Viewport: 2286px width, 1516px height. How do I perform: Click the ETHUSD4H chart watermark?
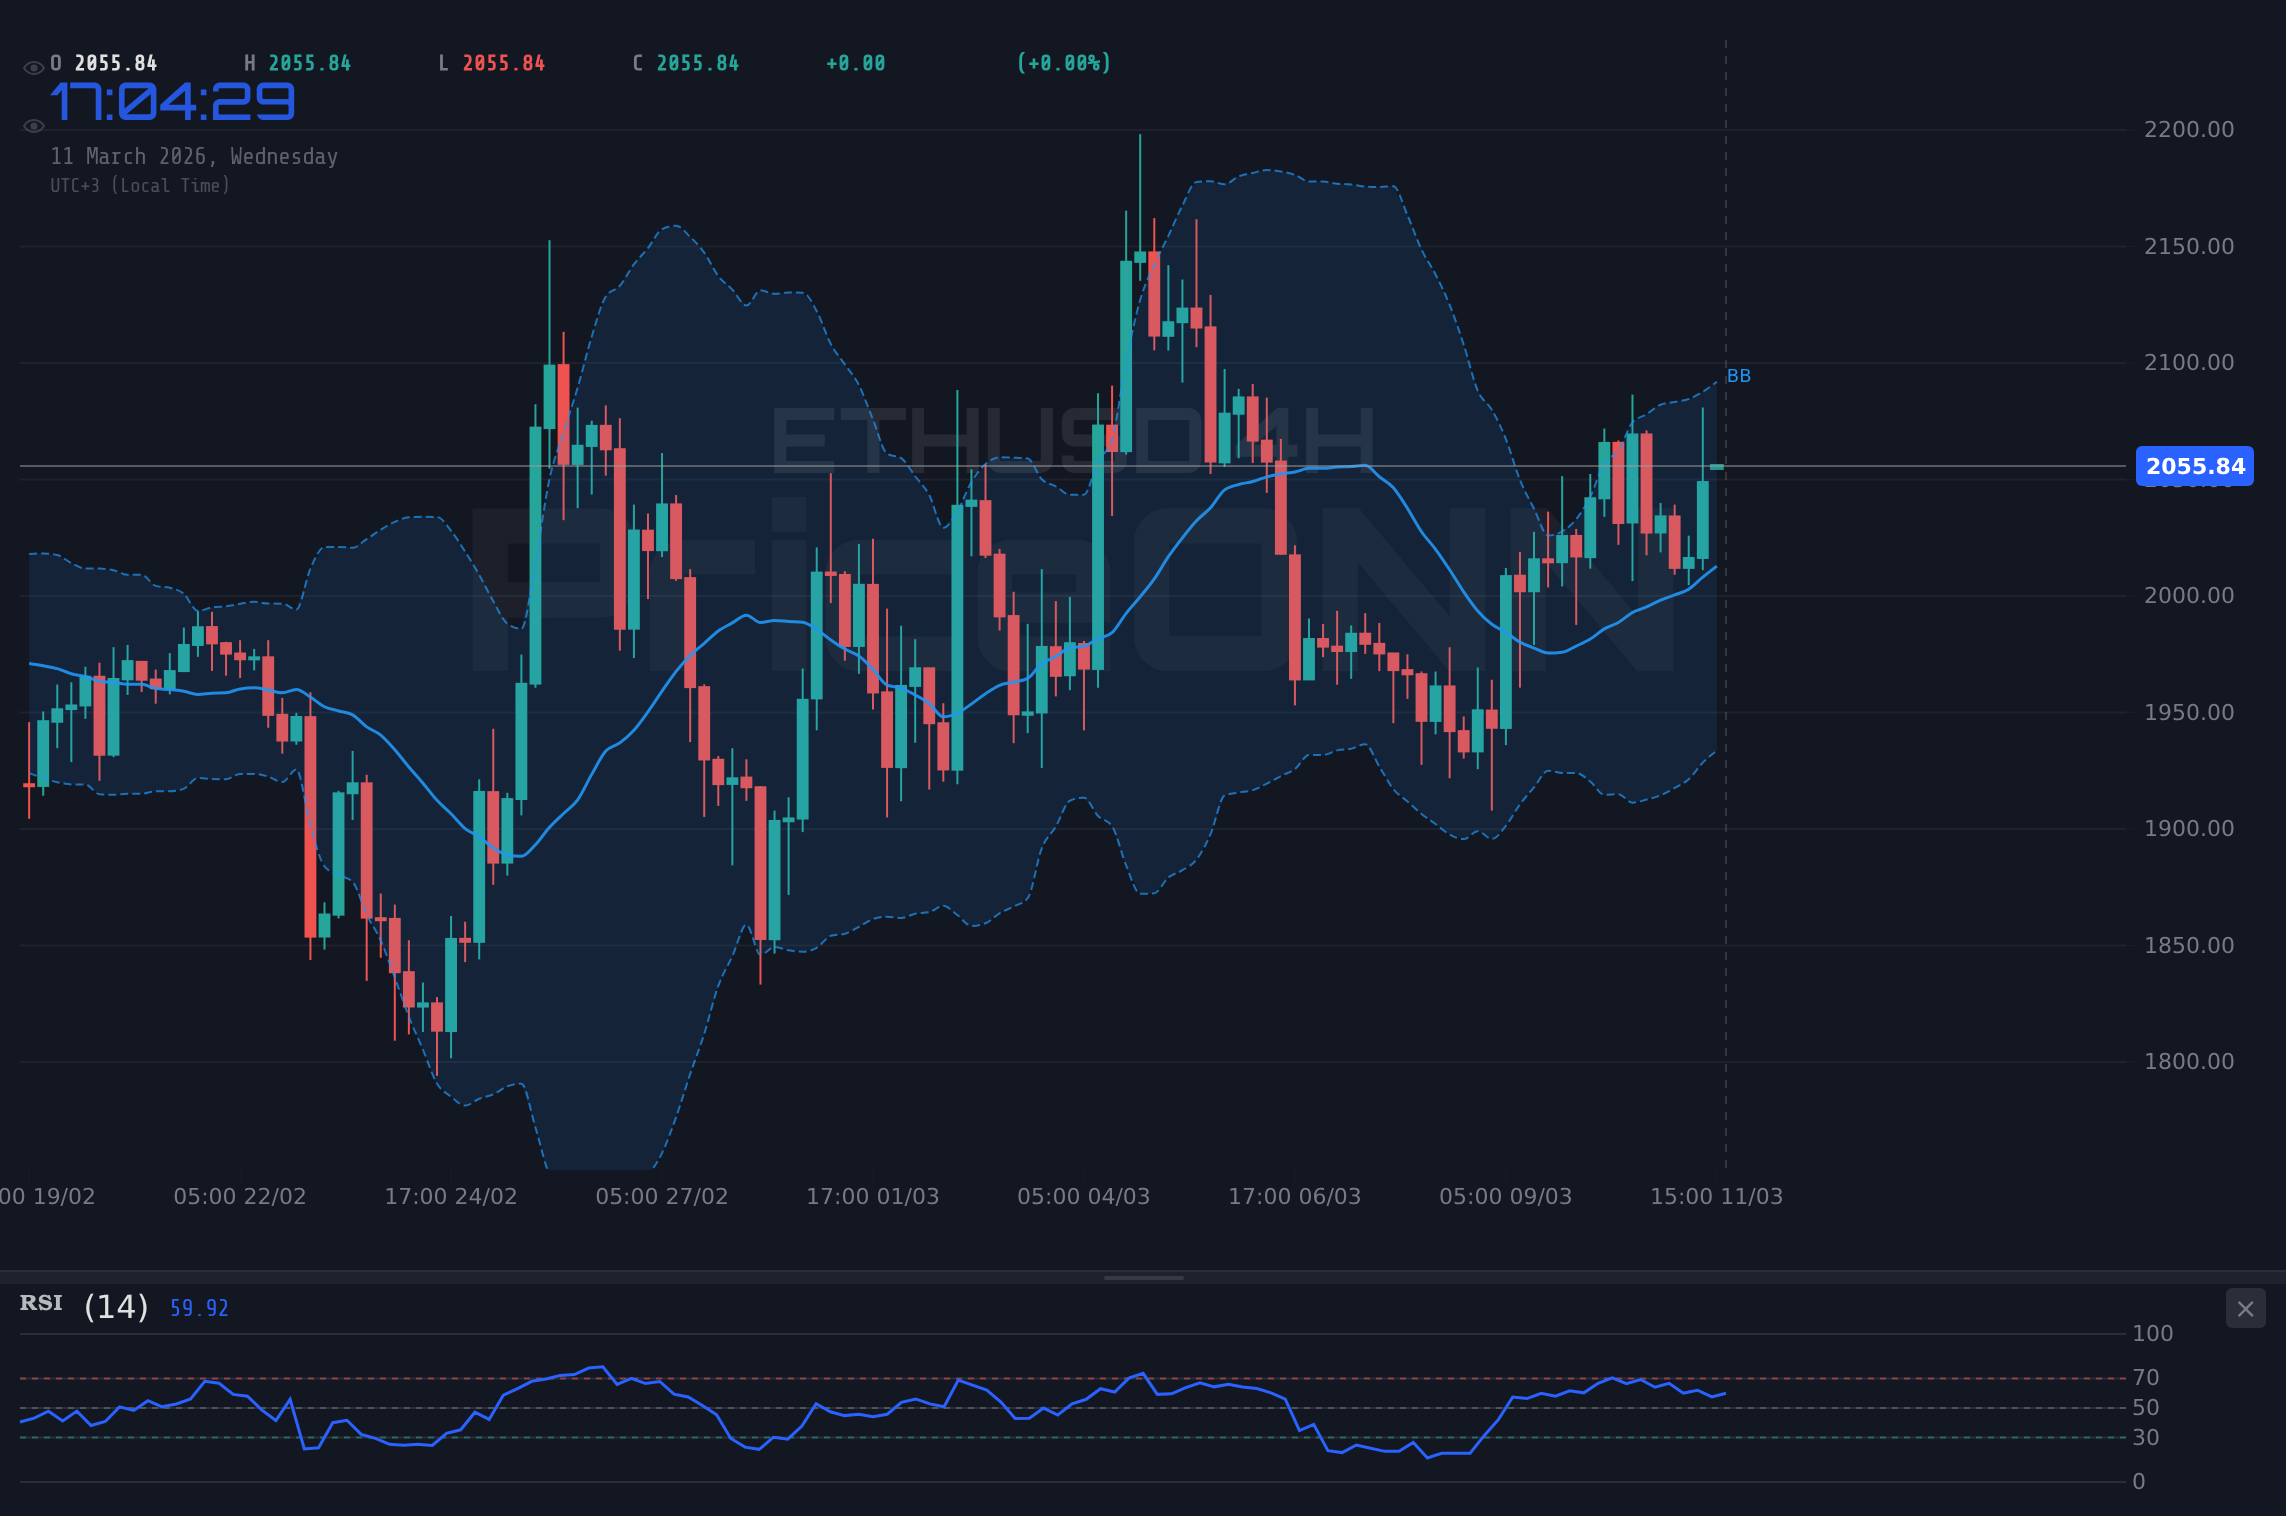point(1072,440)
